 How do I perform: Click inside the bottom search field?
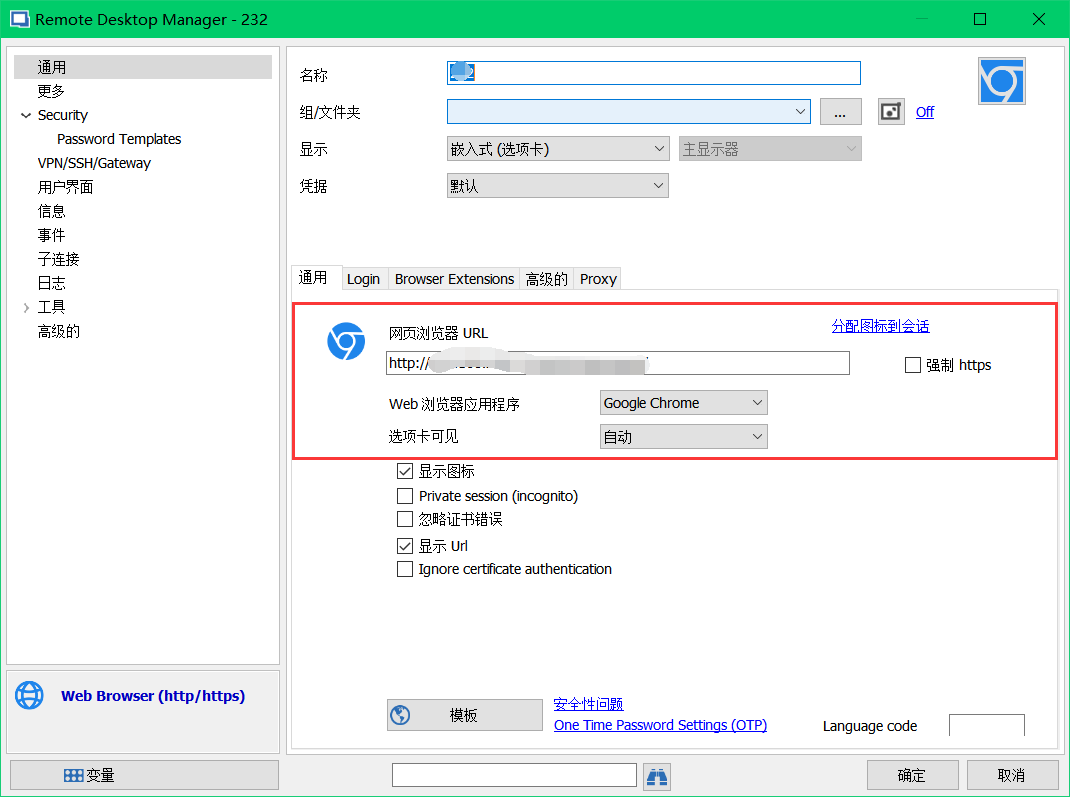pyautogui.click(x=513, y=775)
